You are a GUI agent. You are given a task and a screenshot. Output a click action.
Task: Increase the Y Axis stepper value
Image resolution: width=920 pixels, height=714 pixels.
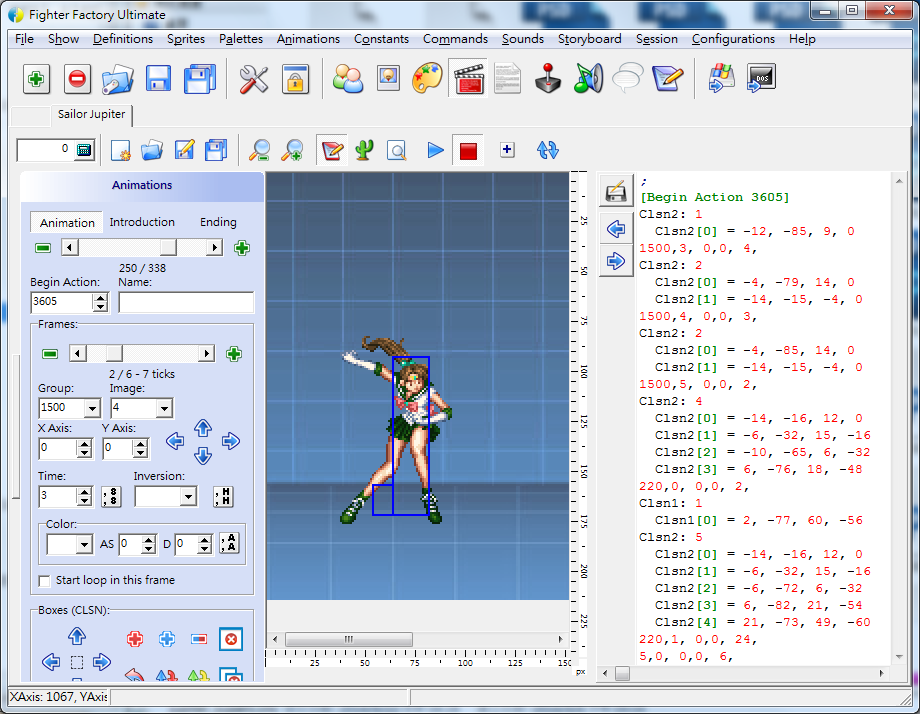pos(140,444)
